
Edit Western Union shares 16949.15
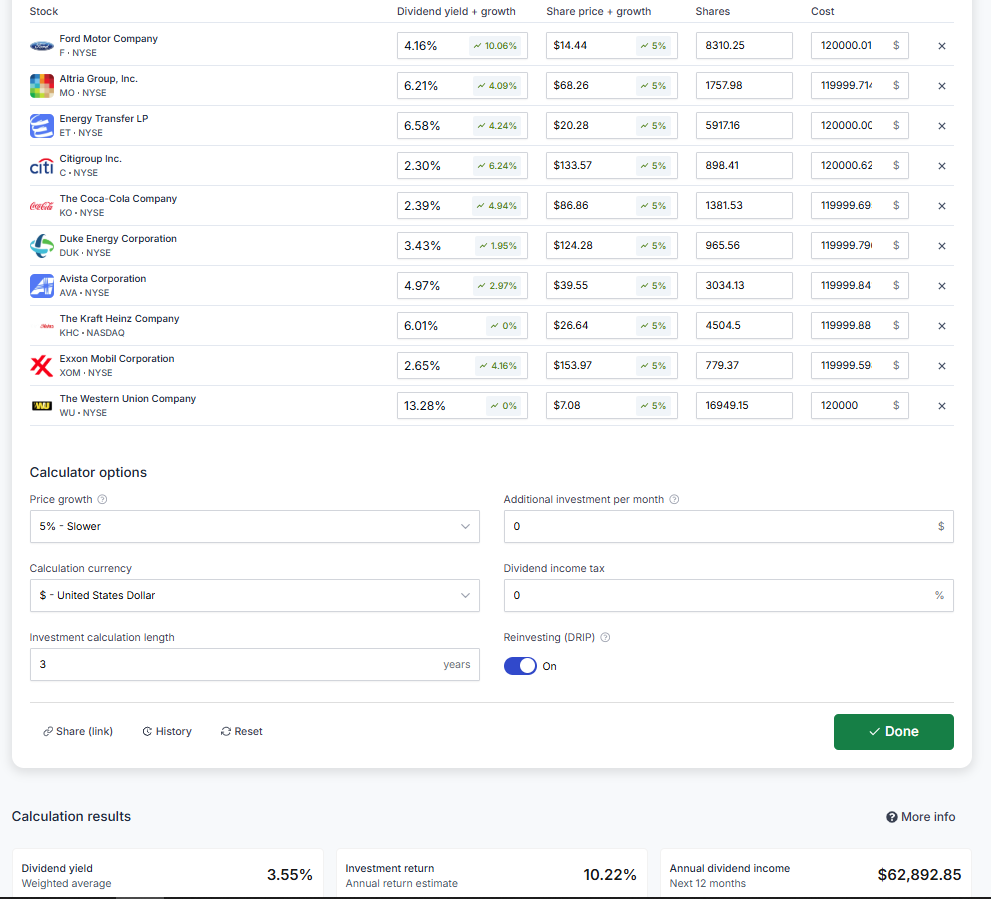coord(744,406)
